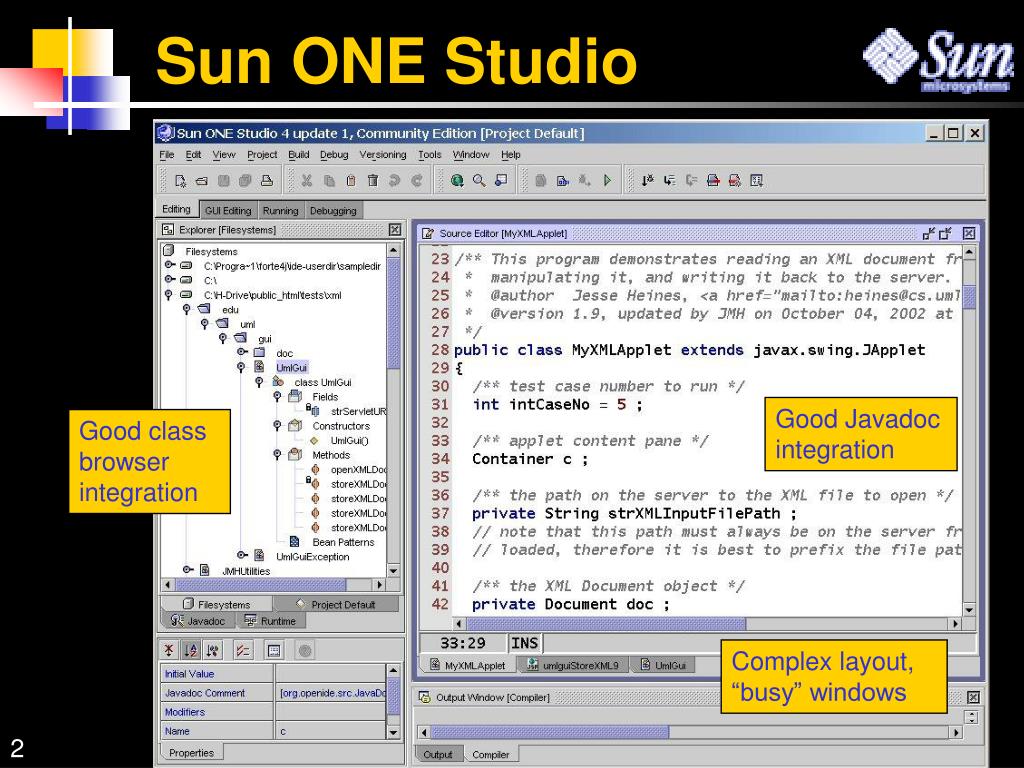Click the customizer icon in Properties toolbar
Viewport: 1024px width, 768px height.
pyautogui.click(x=274, y=650)
